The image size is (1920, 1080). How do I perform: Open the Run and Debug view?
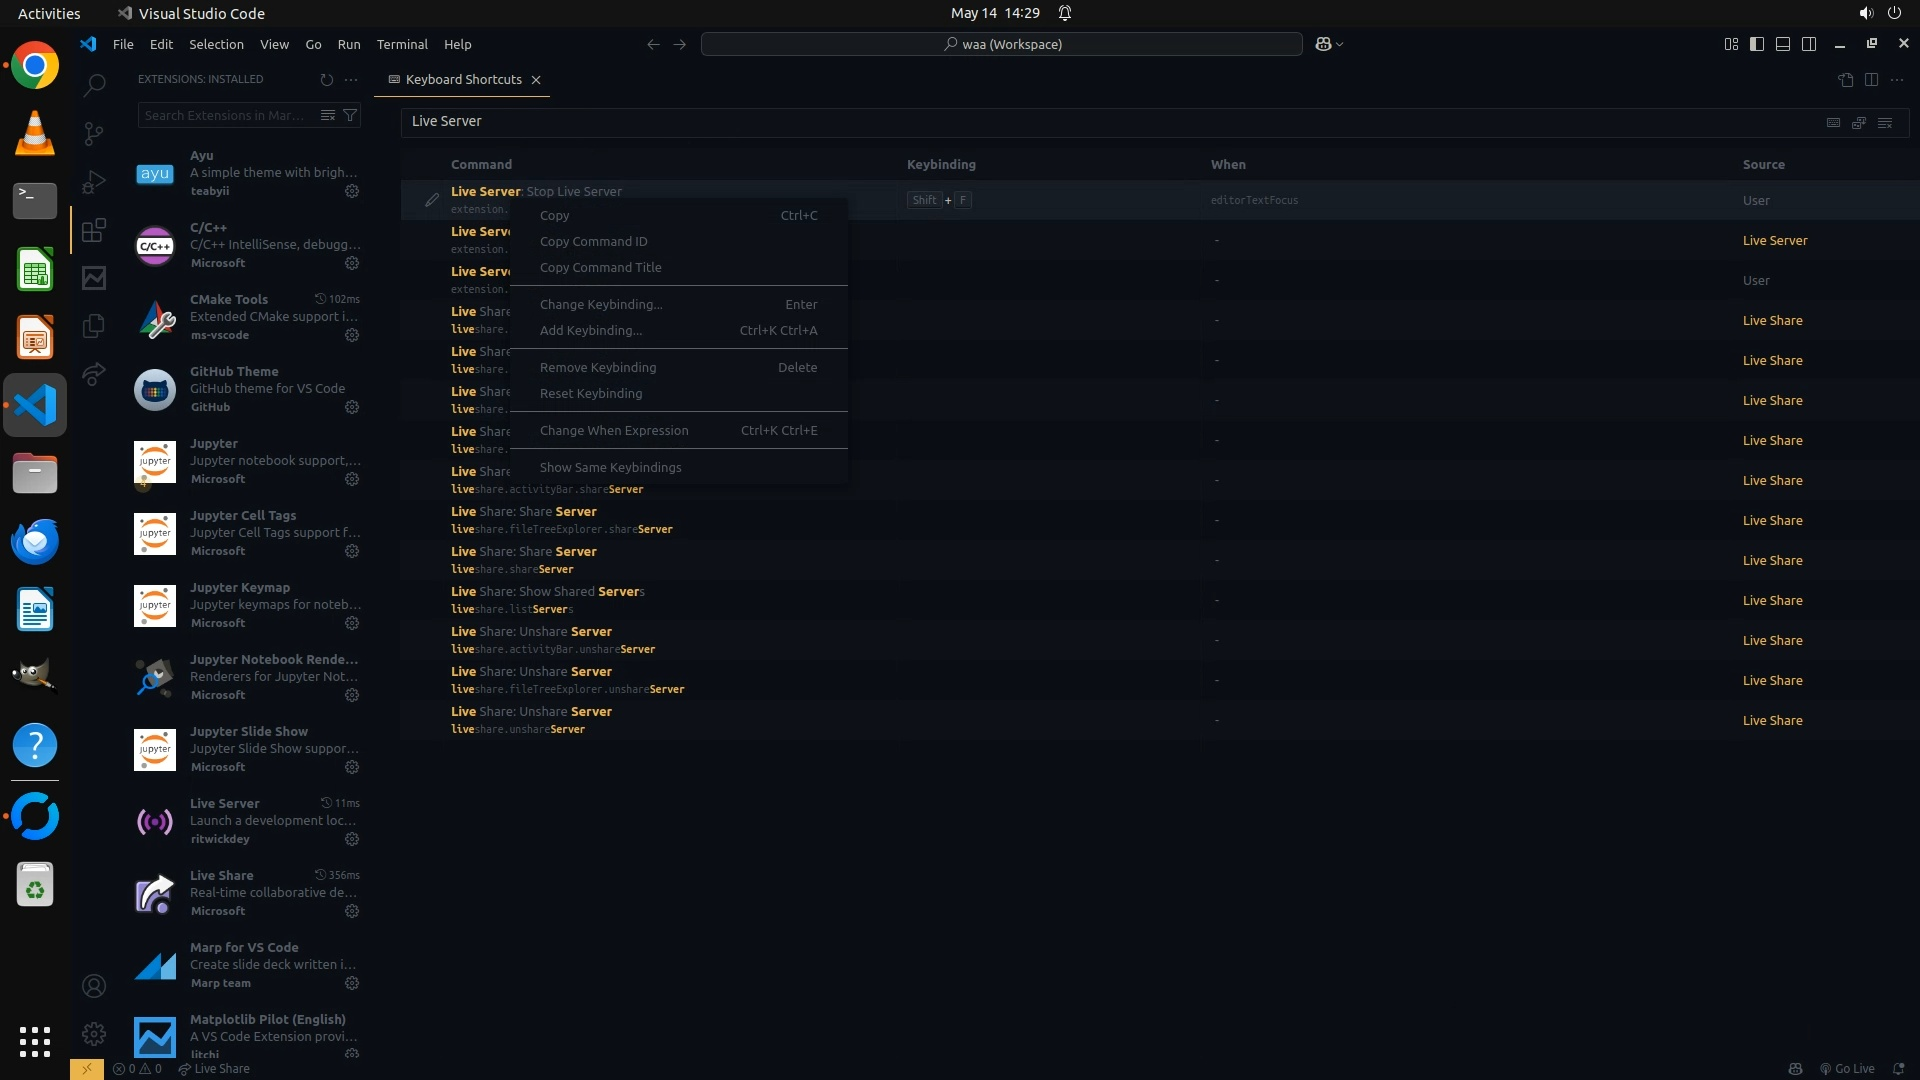point(94,182)
